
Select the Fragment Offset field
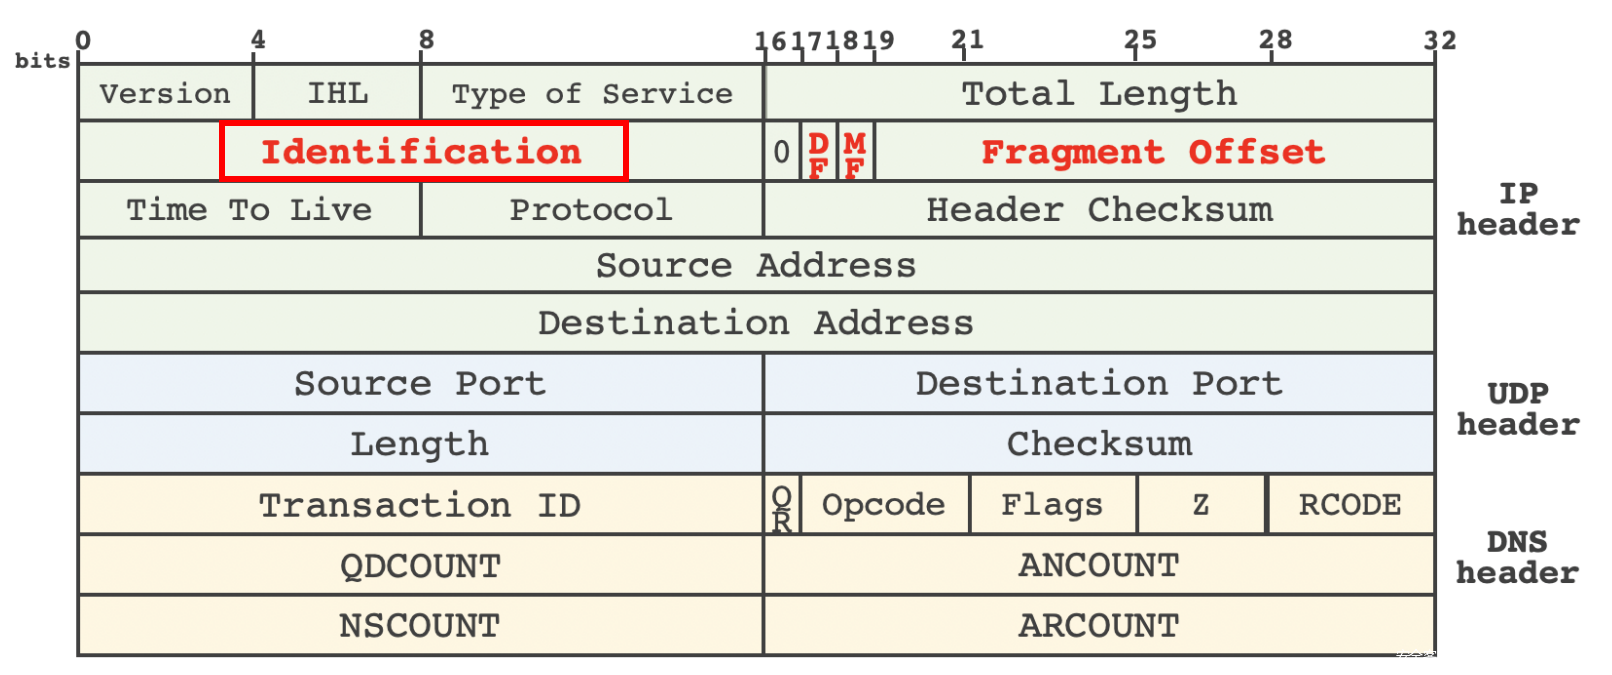pos(1153,152)
